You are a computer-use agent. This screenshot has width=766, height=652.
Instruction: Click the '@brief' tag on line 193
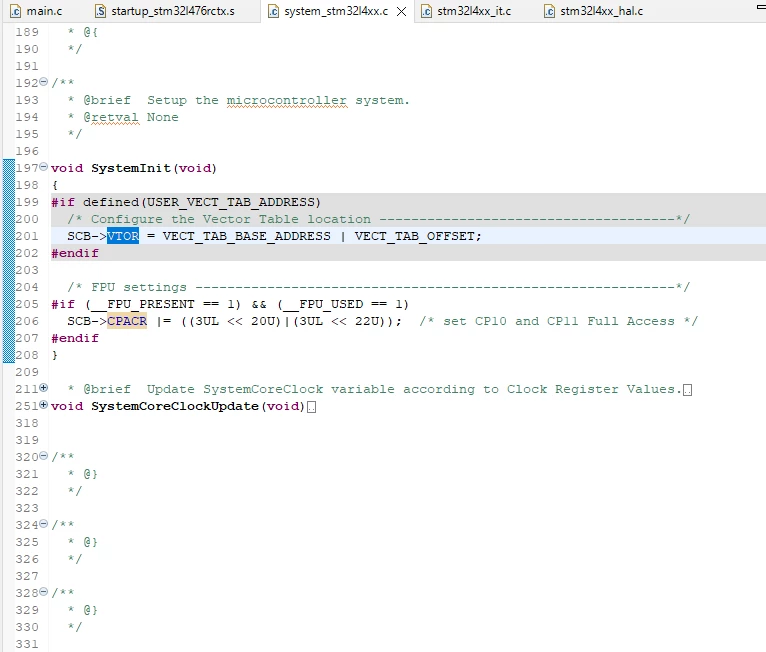[x=107, y=100]
